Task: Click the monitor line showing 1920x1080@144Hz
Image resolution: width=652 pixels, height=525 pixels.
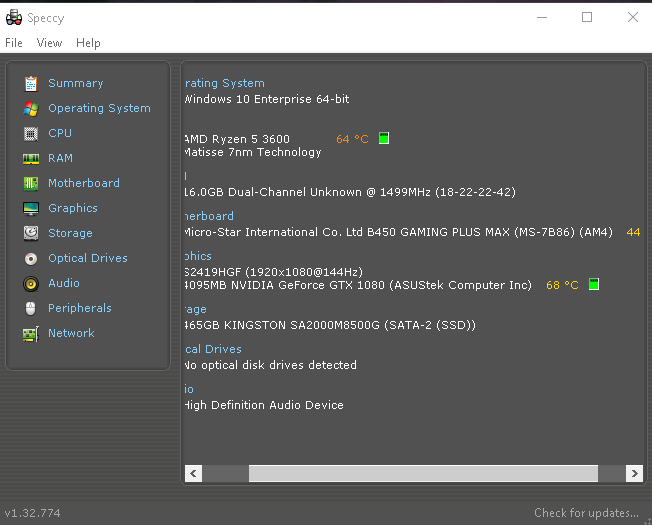Action: pos(274,272)
